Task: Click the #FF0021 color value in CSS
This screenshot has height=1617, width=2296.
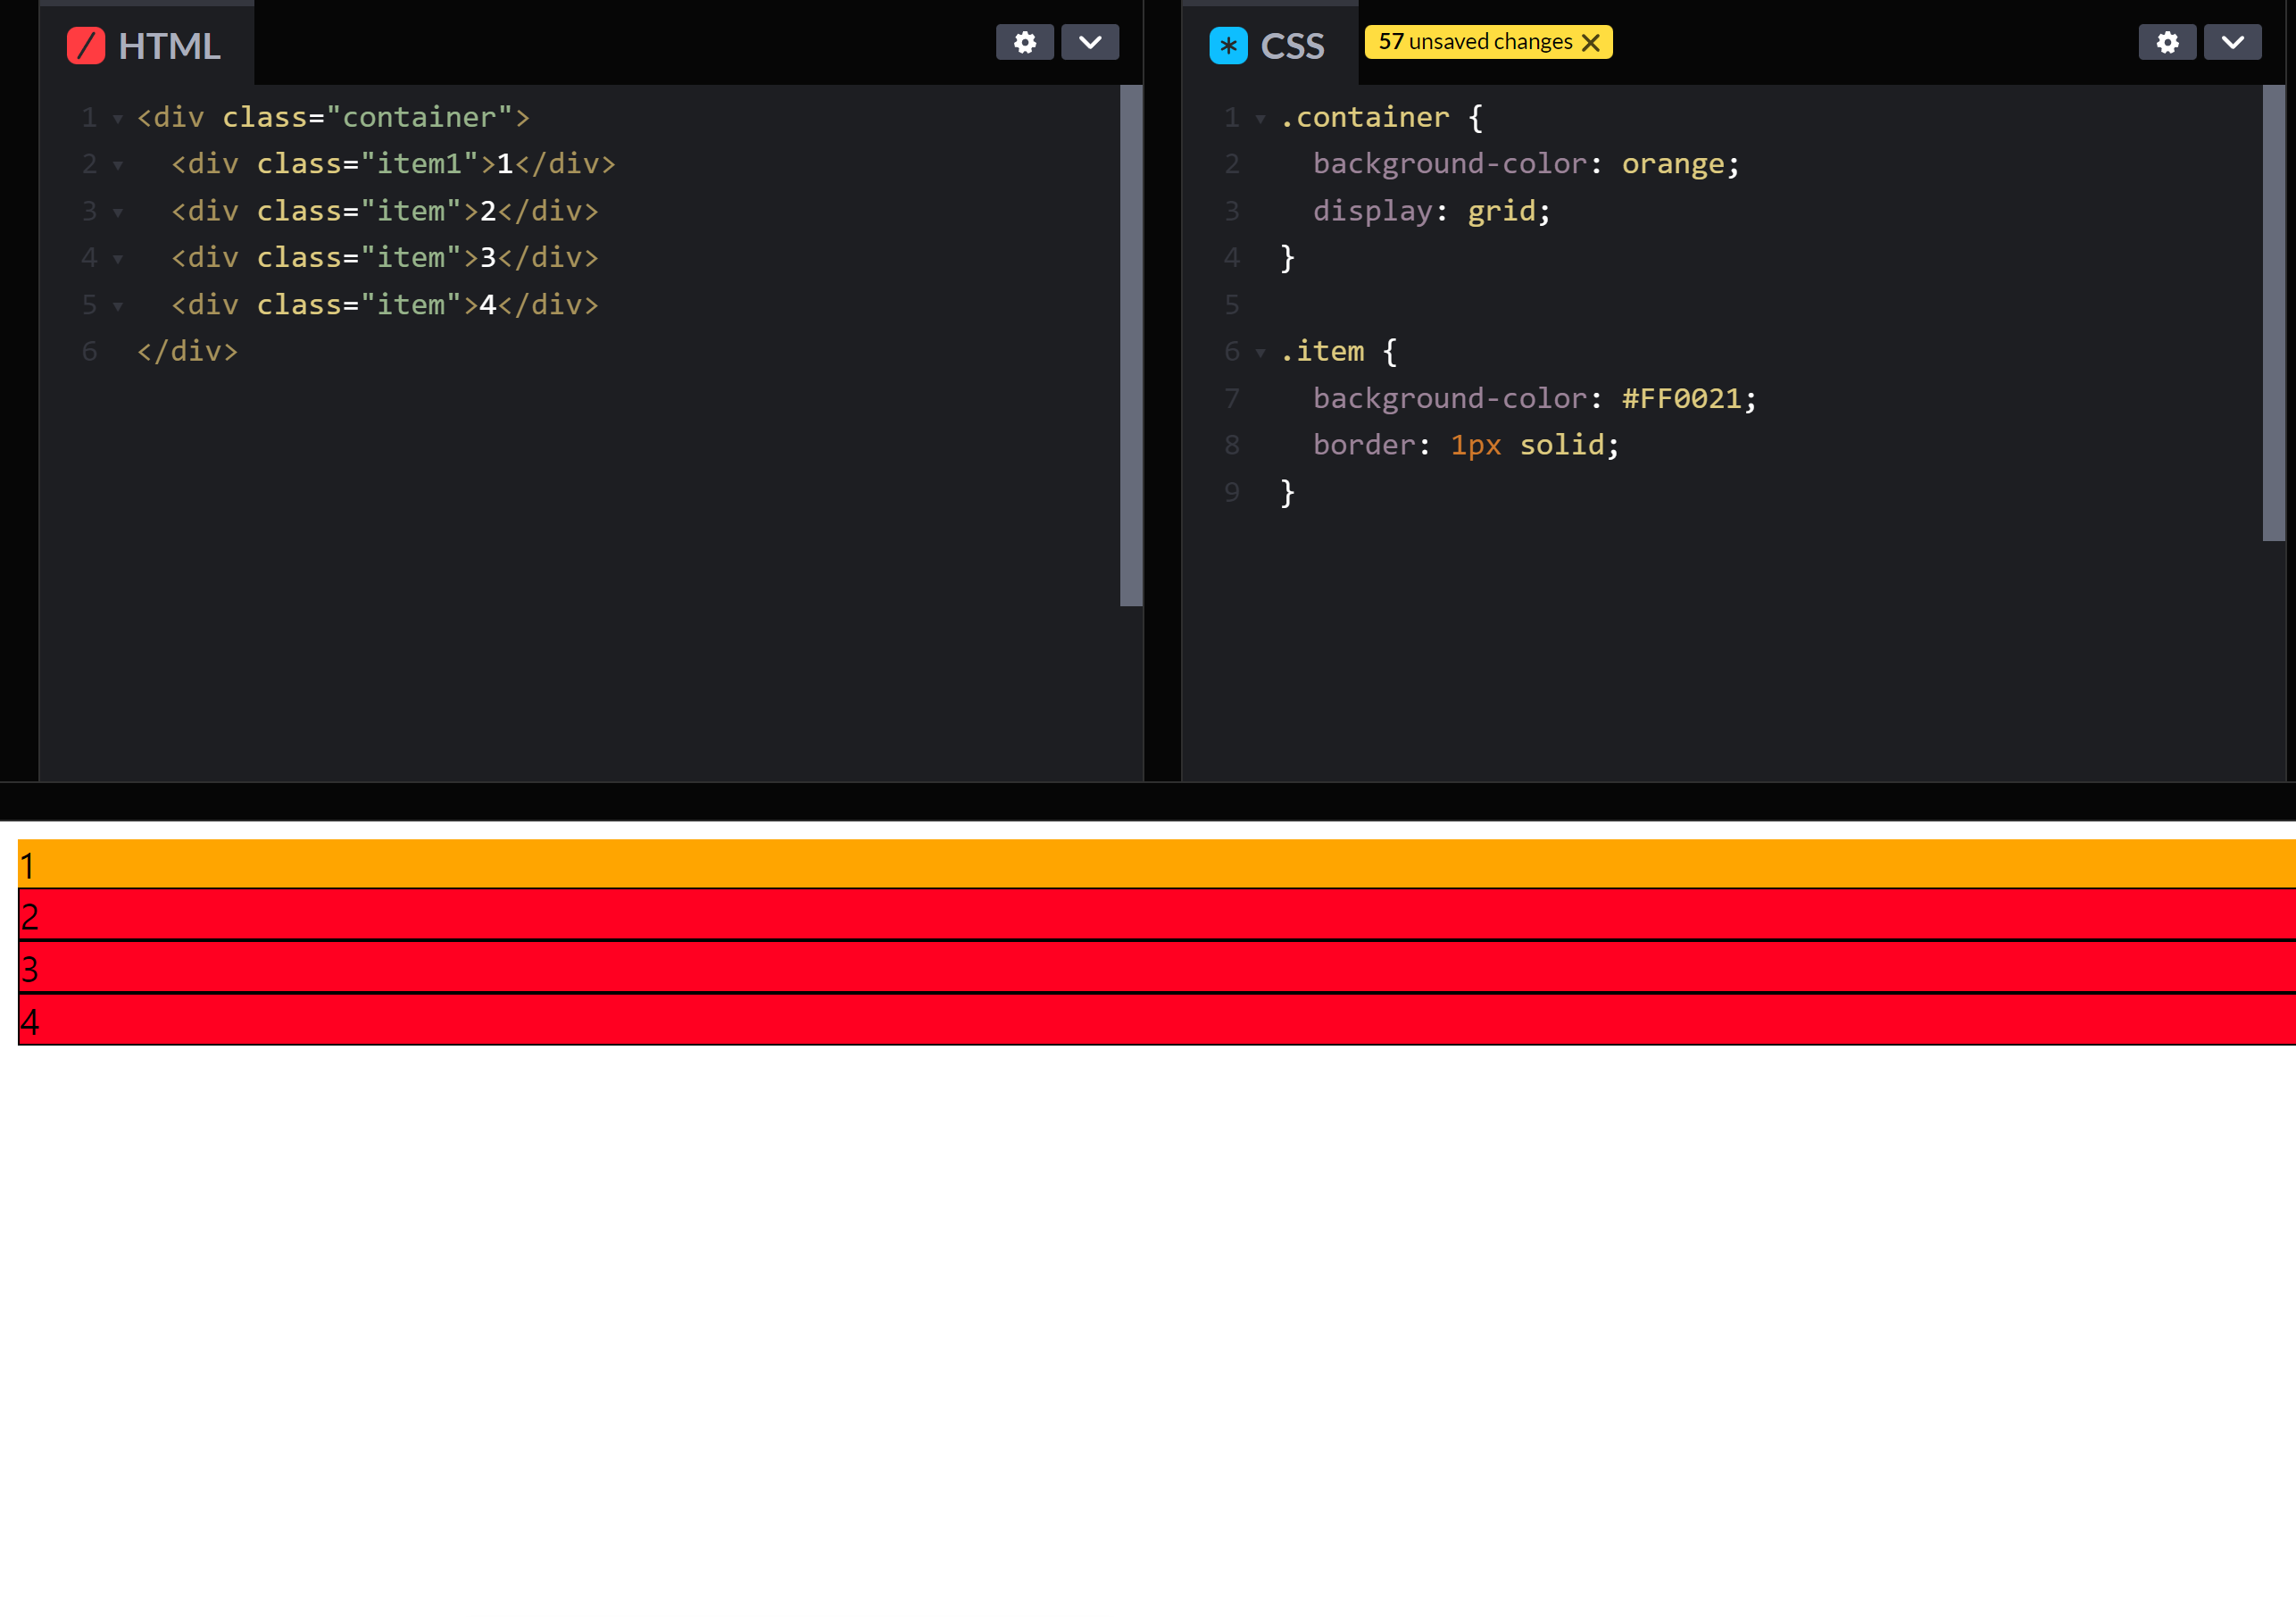Action: tap(1680, 399)
